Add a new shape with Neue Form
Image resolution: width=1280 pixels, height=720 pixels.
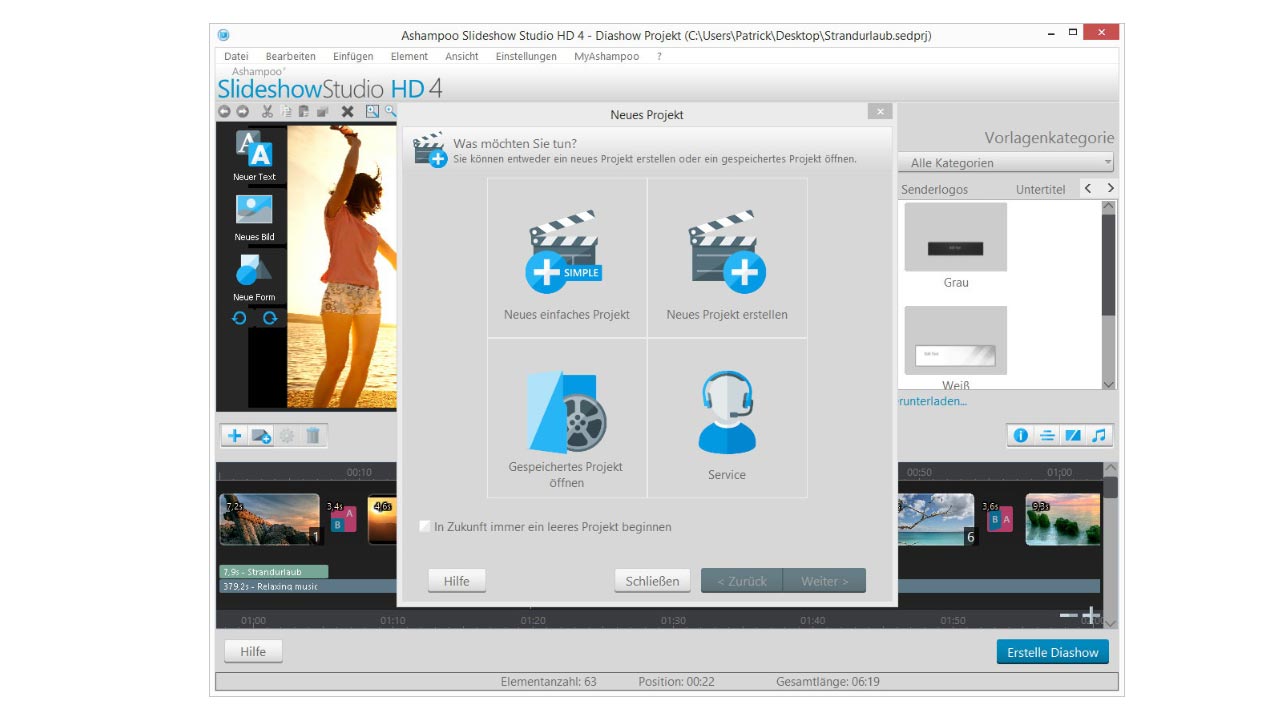(254, 277)
